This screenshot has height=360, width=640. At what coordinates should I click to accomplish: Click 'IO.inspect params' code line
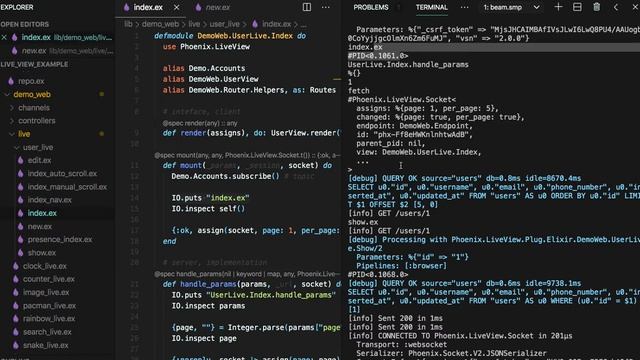click(208, 306)
